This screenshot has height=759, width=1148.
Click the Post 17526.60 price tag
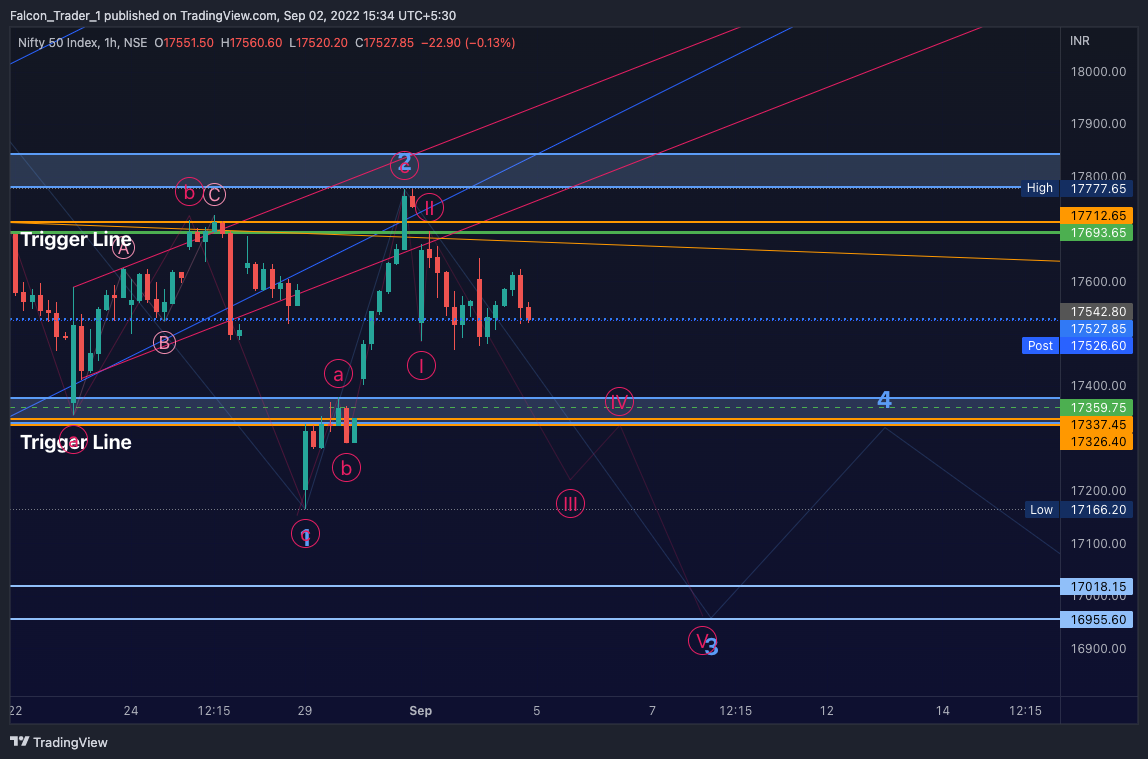click(x=1076, y=345)
